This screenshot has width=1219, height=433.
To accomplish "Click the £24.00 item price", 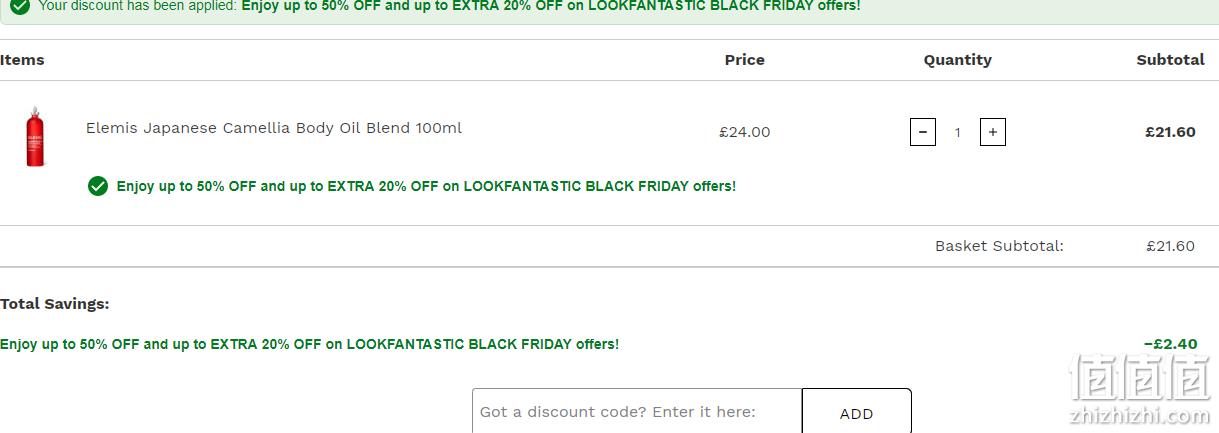I will (744, 132).
